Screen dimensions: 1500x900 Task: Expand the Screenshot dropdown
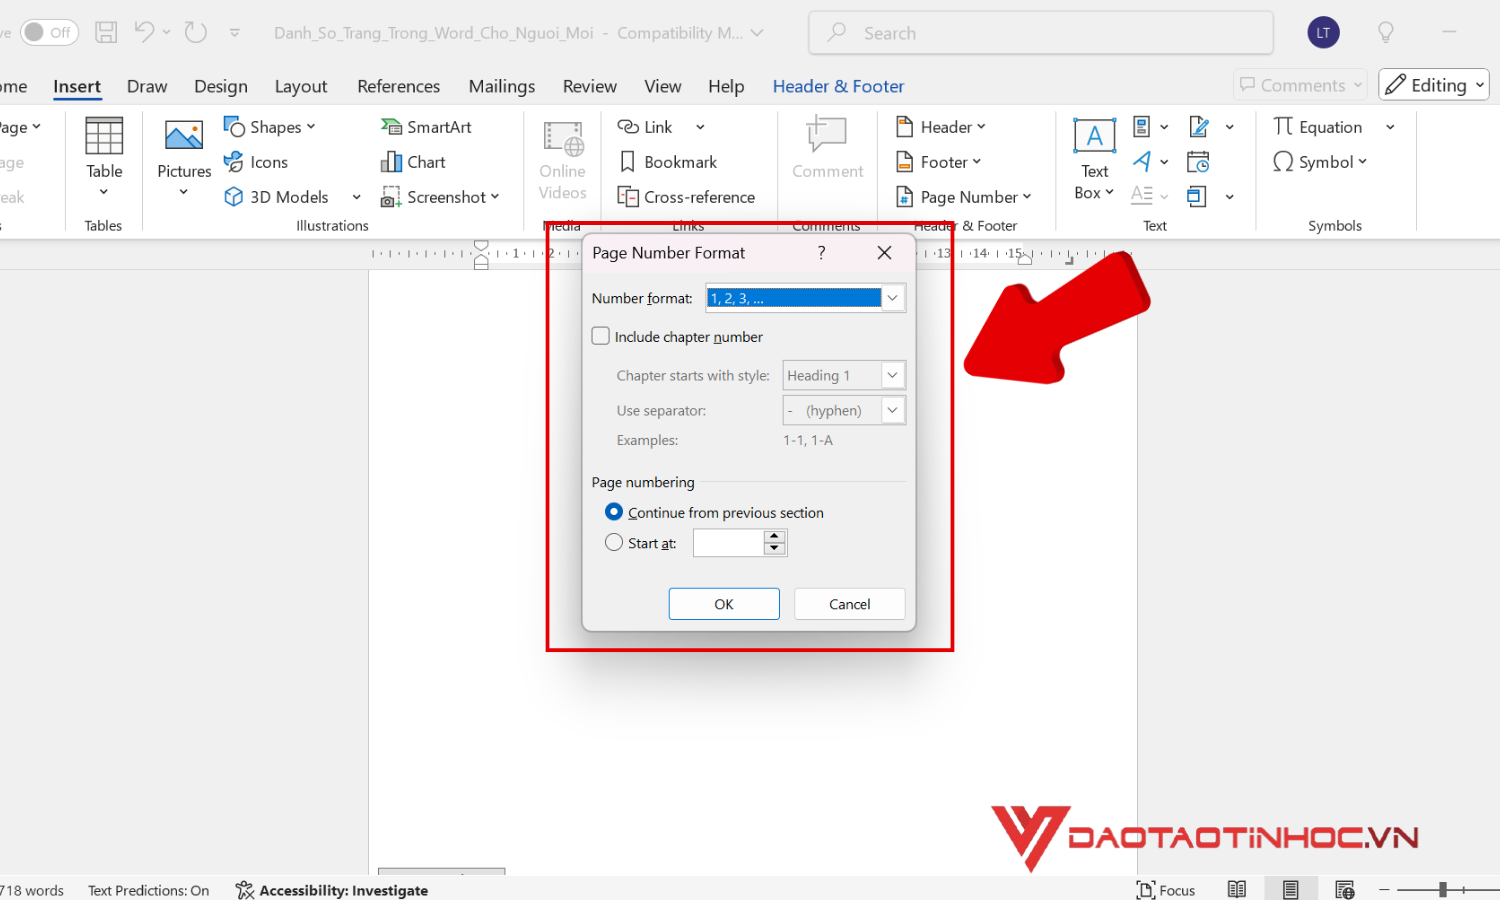click(x=495, y=197)
